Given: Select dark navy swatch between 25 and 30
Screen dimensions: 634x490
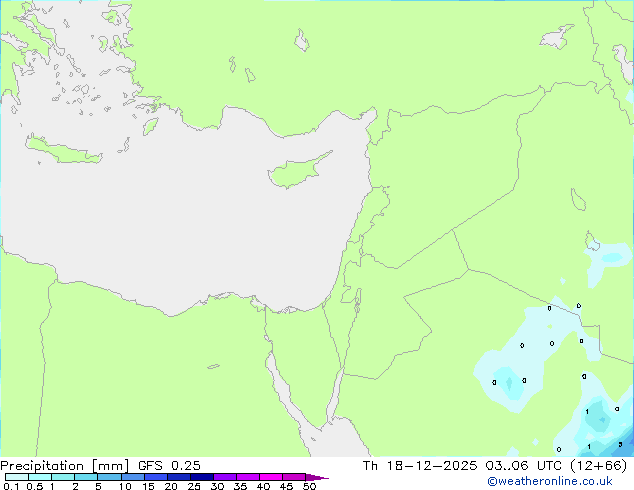Looking at the screenshot, I should coord(202,477).
